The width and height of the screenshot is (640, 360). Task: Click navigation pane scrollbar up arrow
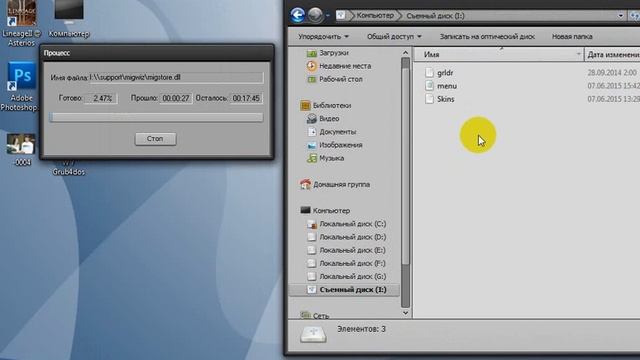tap(405, 53)
